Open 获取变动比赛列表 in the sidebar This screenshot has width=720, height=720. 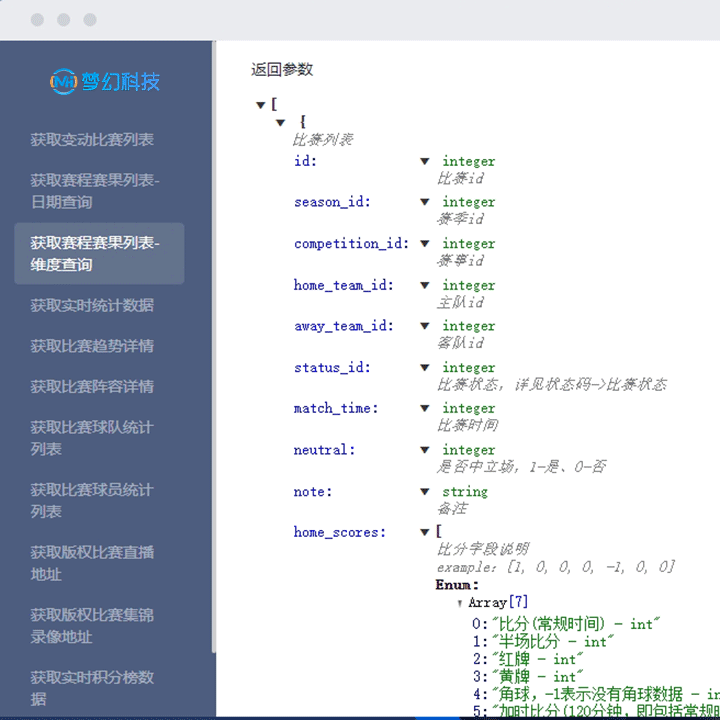tap(92, 140)
